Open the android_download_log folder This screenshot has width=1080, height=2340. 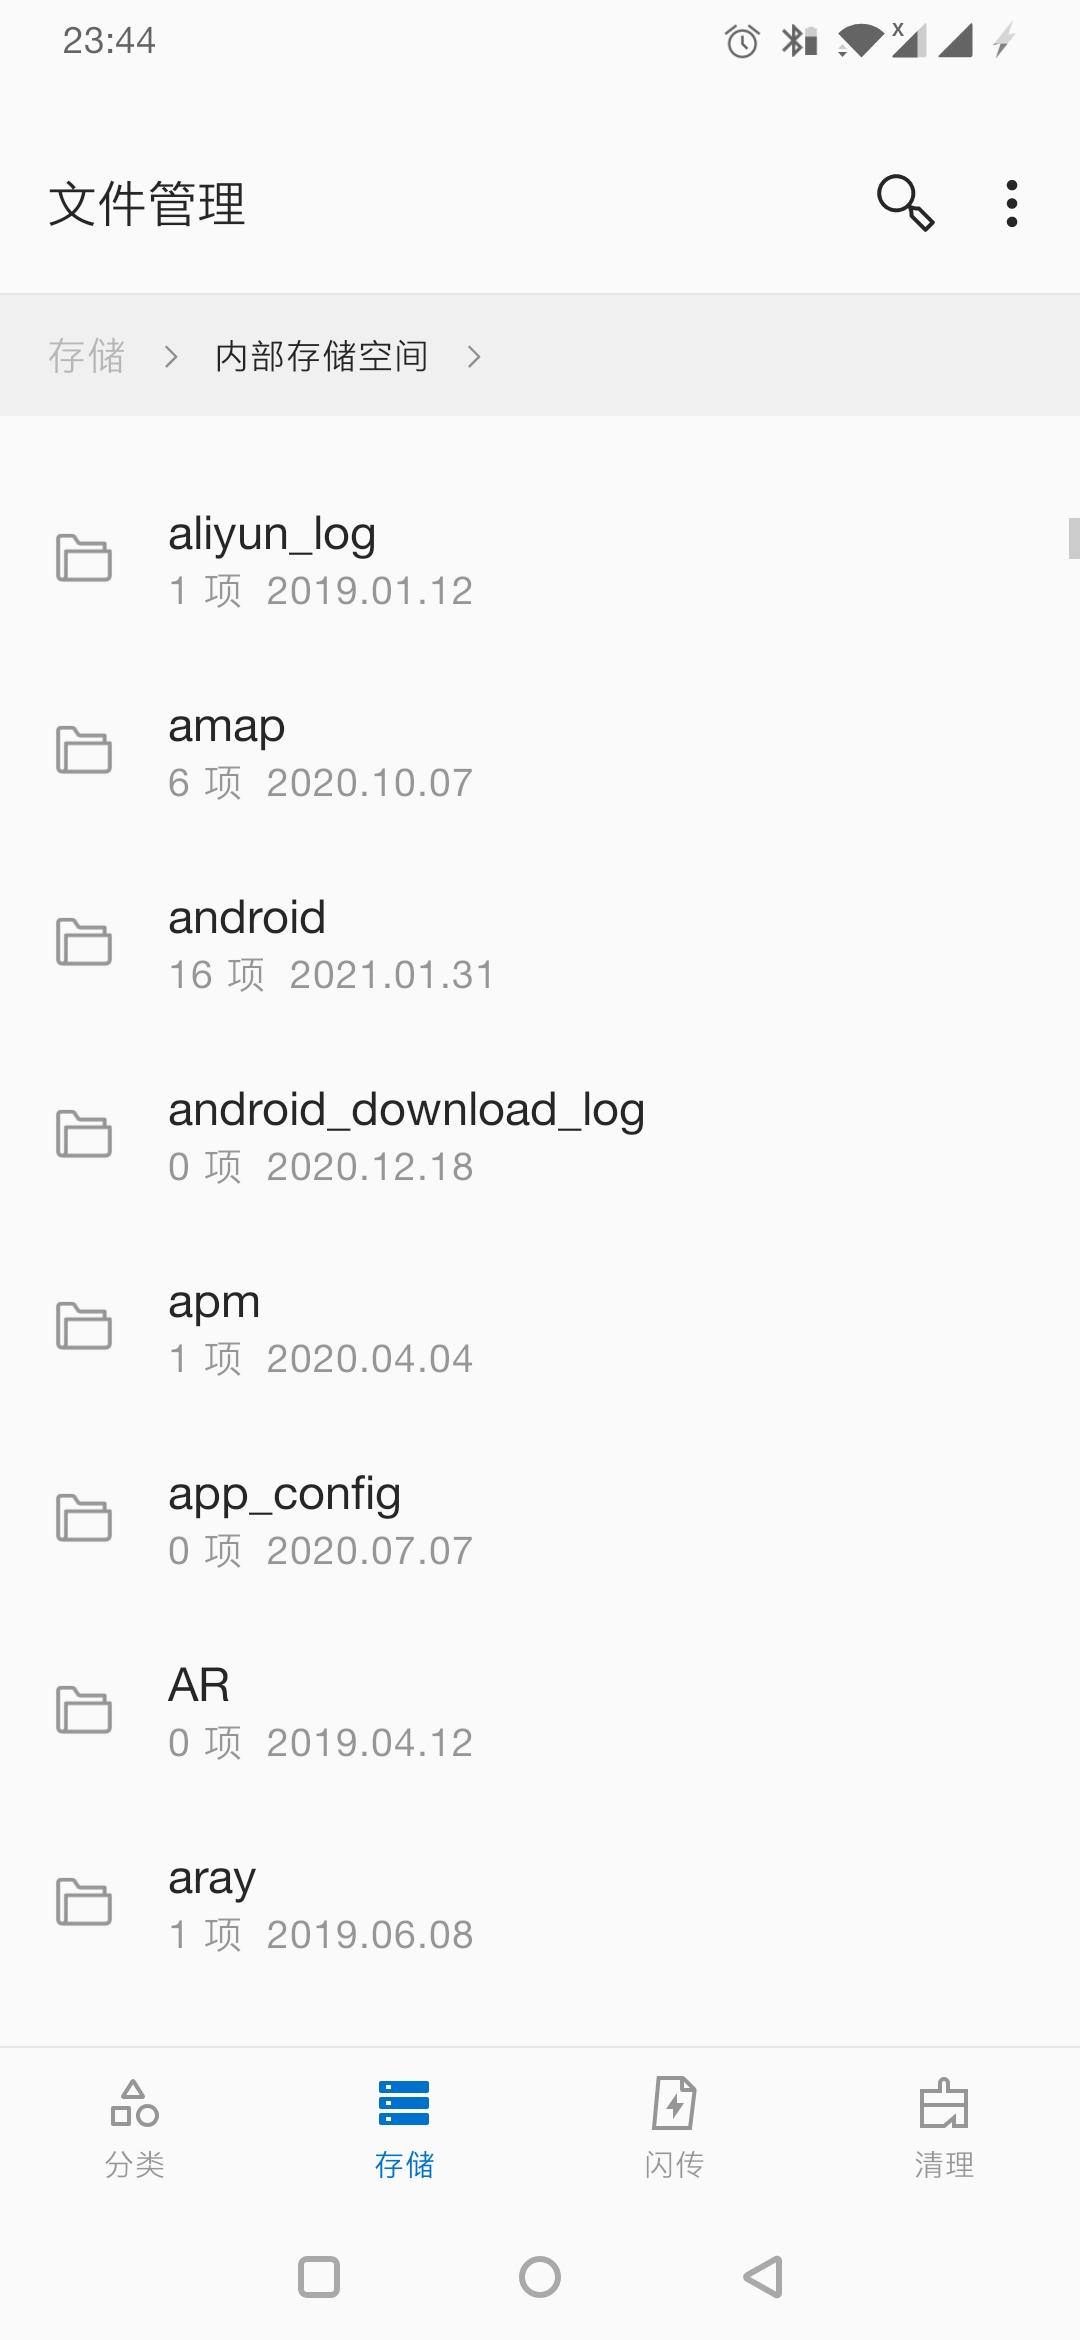point(406,1136)
